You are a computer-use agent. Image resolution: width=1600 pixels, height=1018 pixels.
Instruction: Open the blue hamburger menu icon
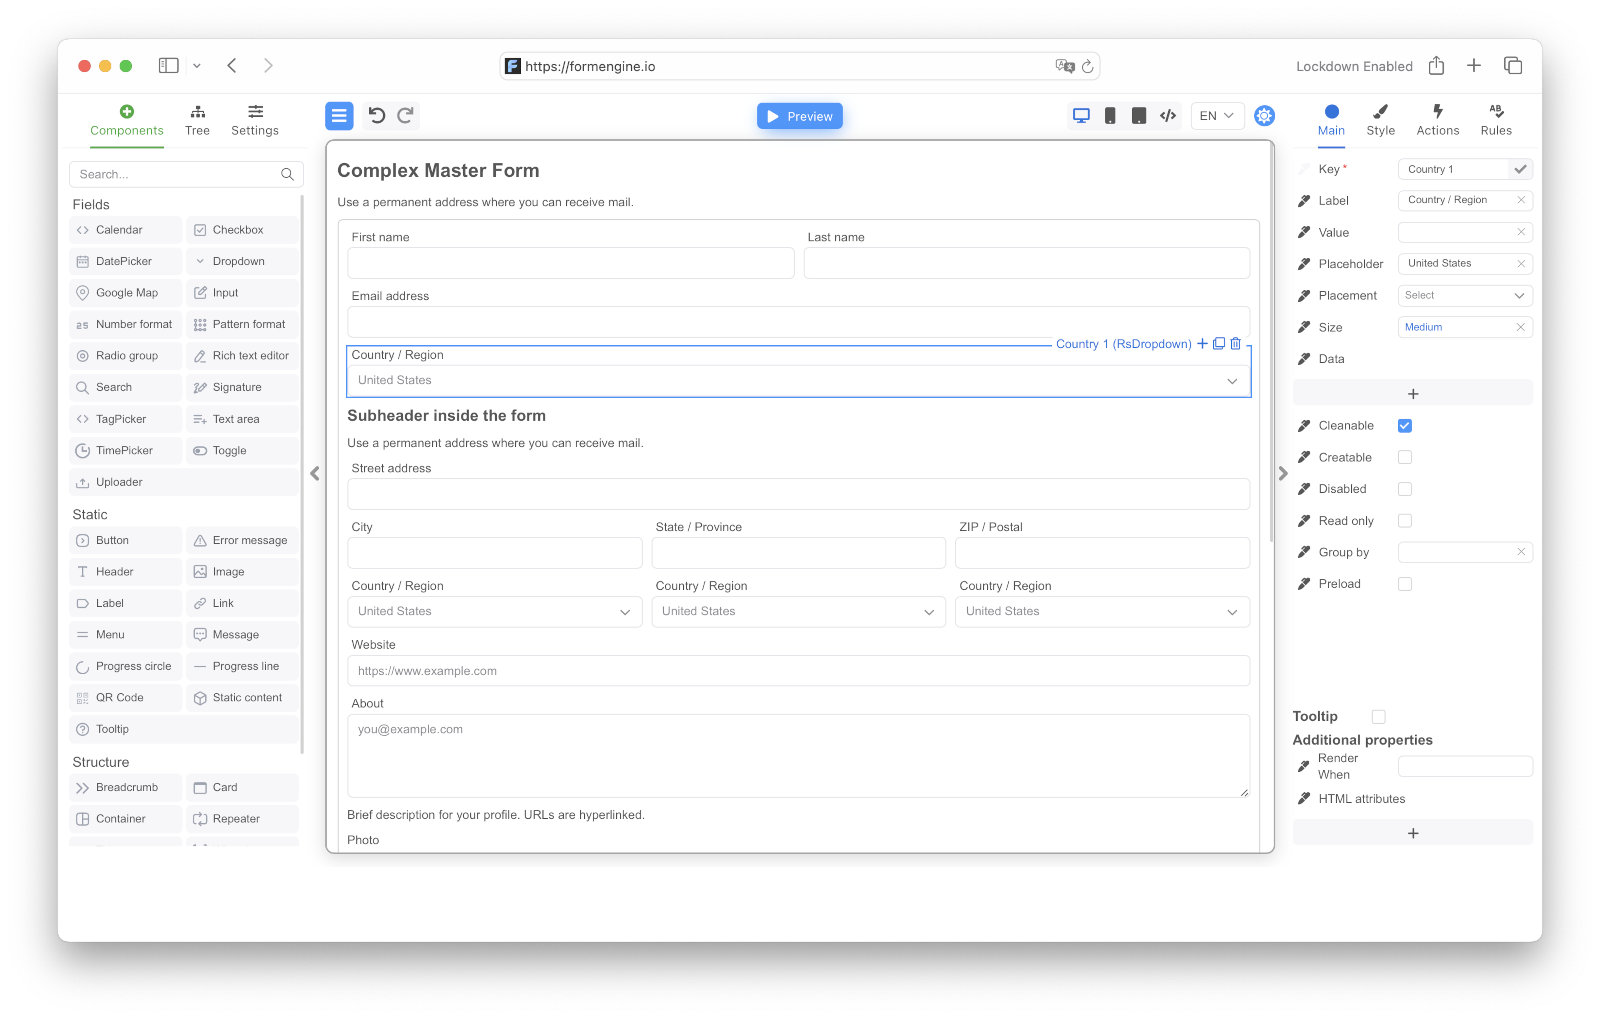click(339, 115)
